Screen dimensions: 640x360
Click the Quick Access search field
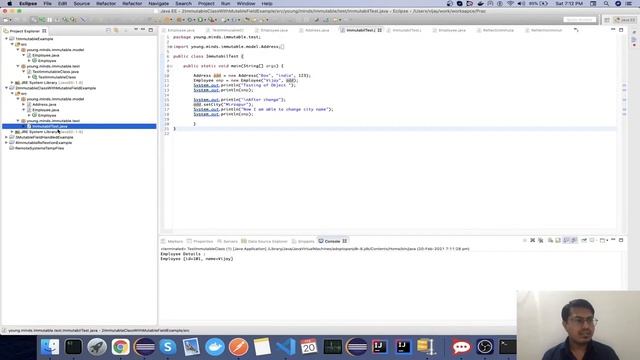[579, 20]
